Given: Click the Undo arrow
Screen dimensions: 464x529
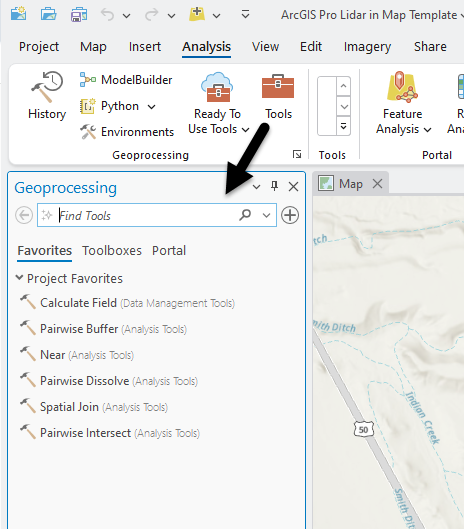Looking at the screenshot, I should 108,15.
